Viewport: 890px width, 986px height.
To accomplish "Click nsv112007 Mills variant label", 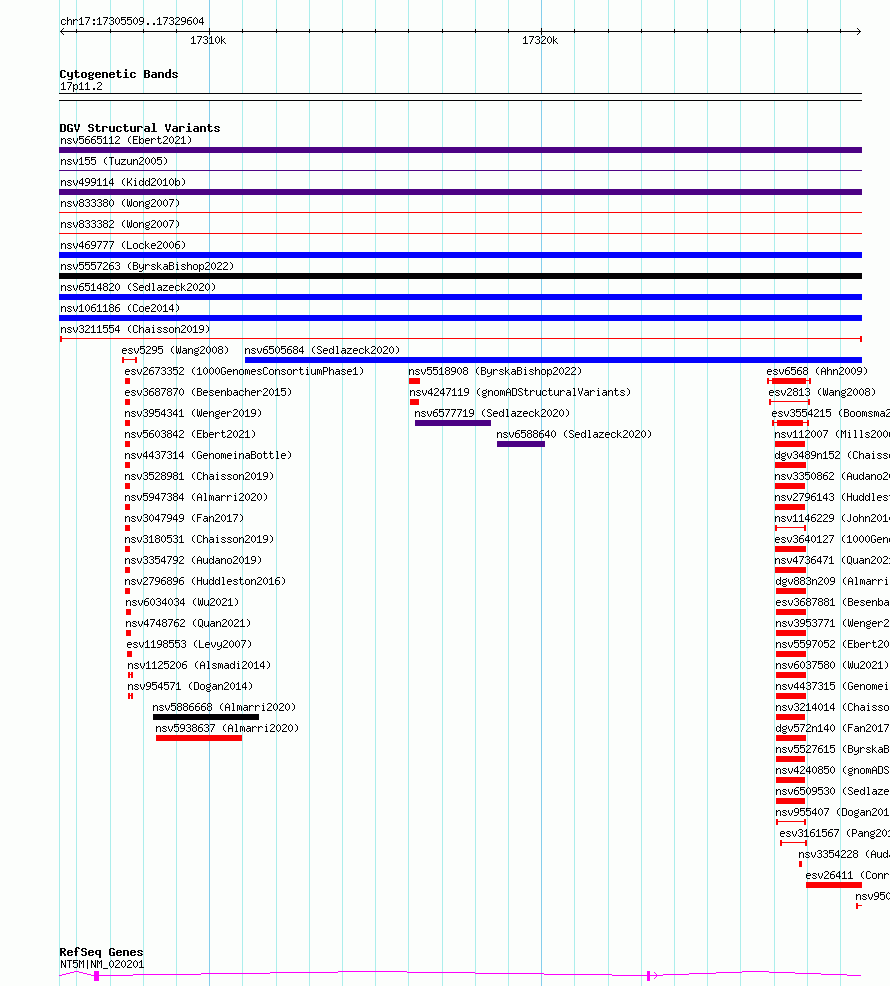I will point(832,434).
